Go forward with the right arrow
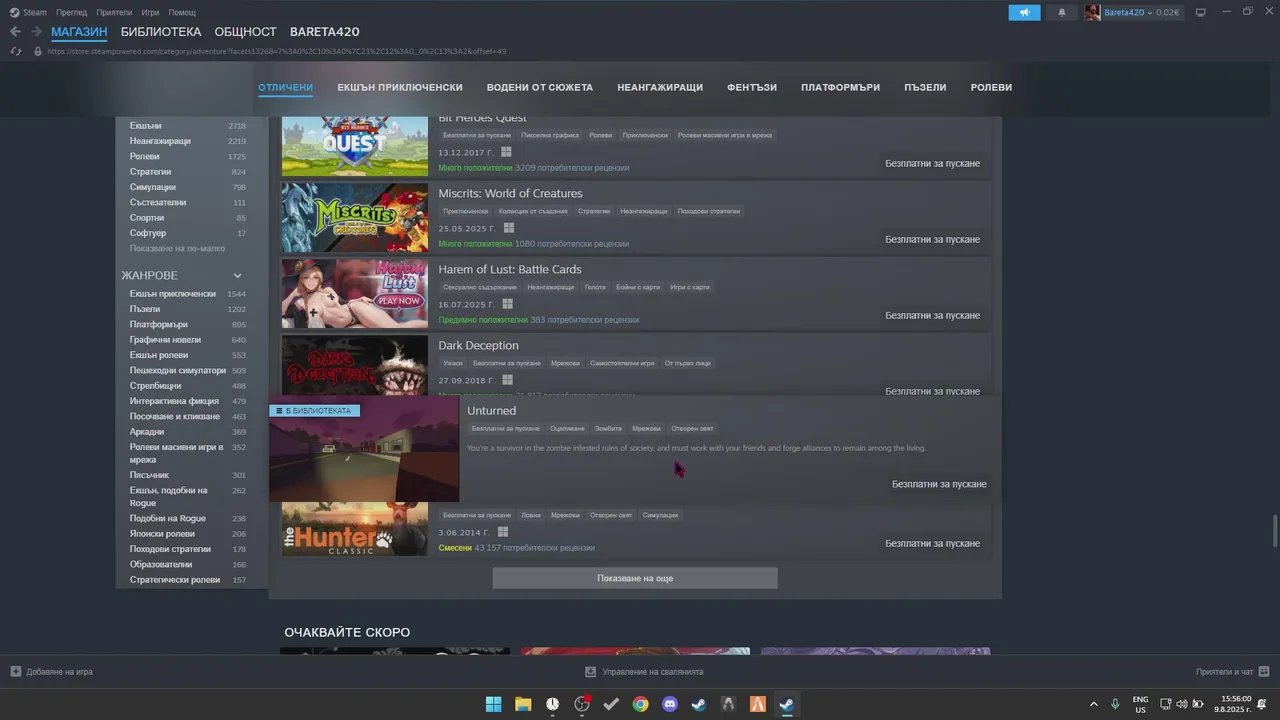This screenshot has width=1280, height=720. point(36,32)
